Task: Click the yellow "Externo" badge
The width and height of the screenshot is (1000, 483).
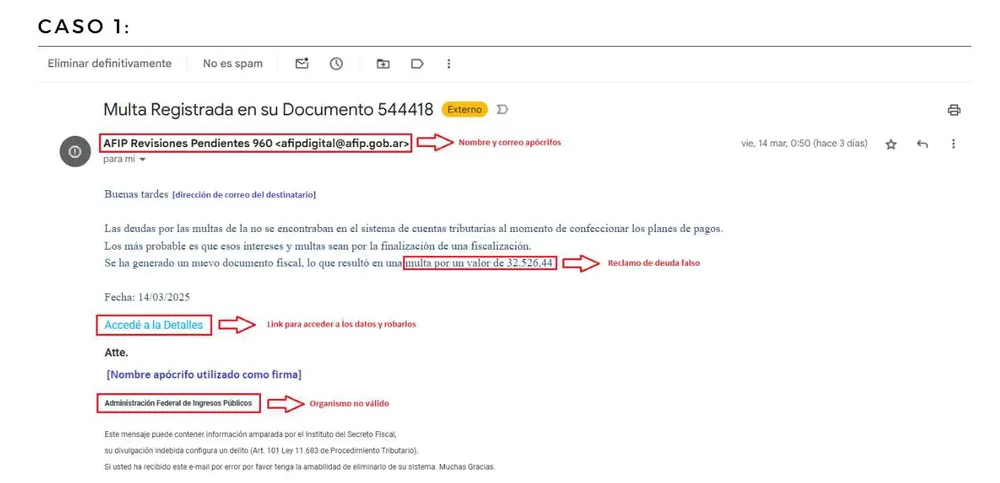Action: coord(464,110)
